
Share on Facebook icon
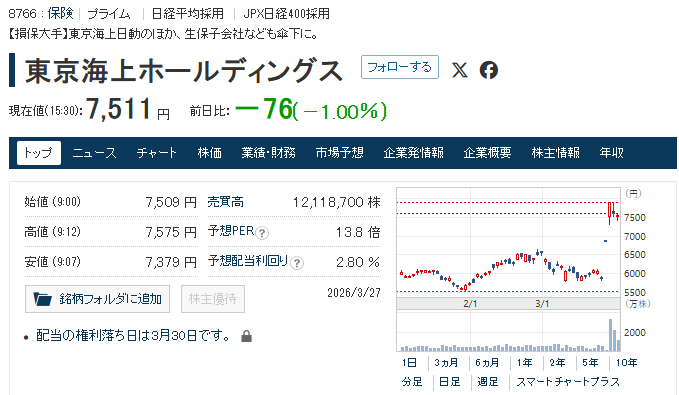[x=489, y=70]
